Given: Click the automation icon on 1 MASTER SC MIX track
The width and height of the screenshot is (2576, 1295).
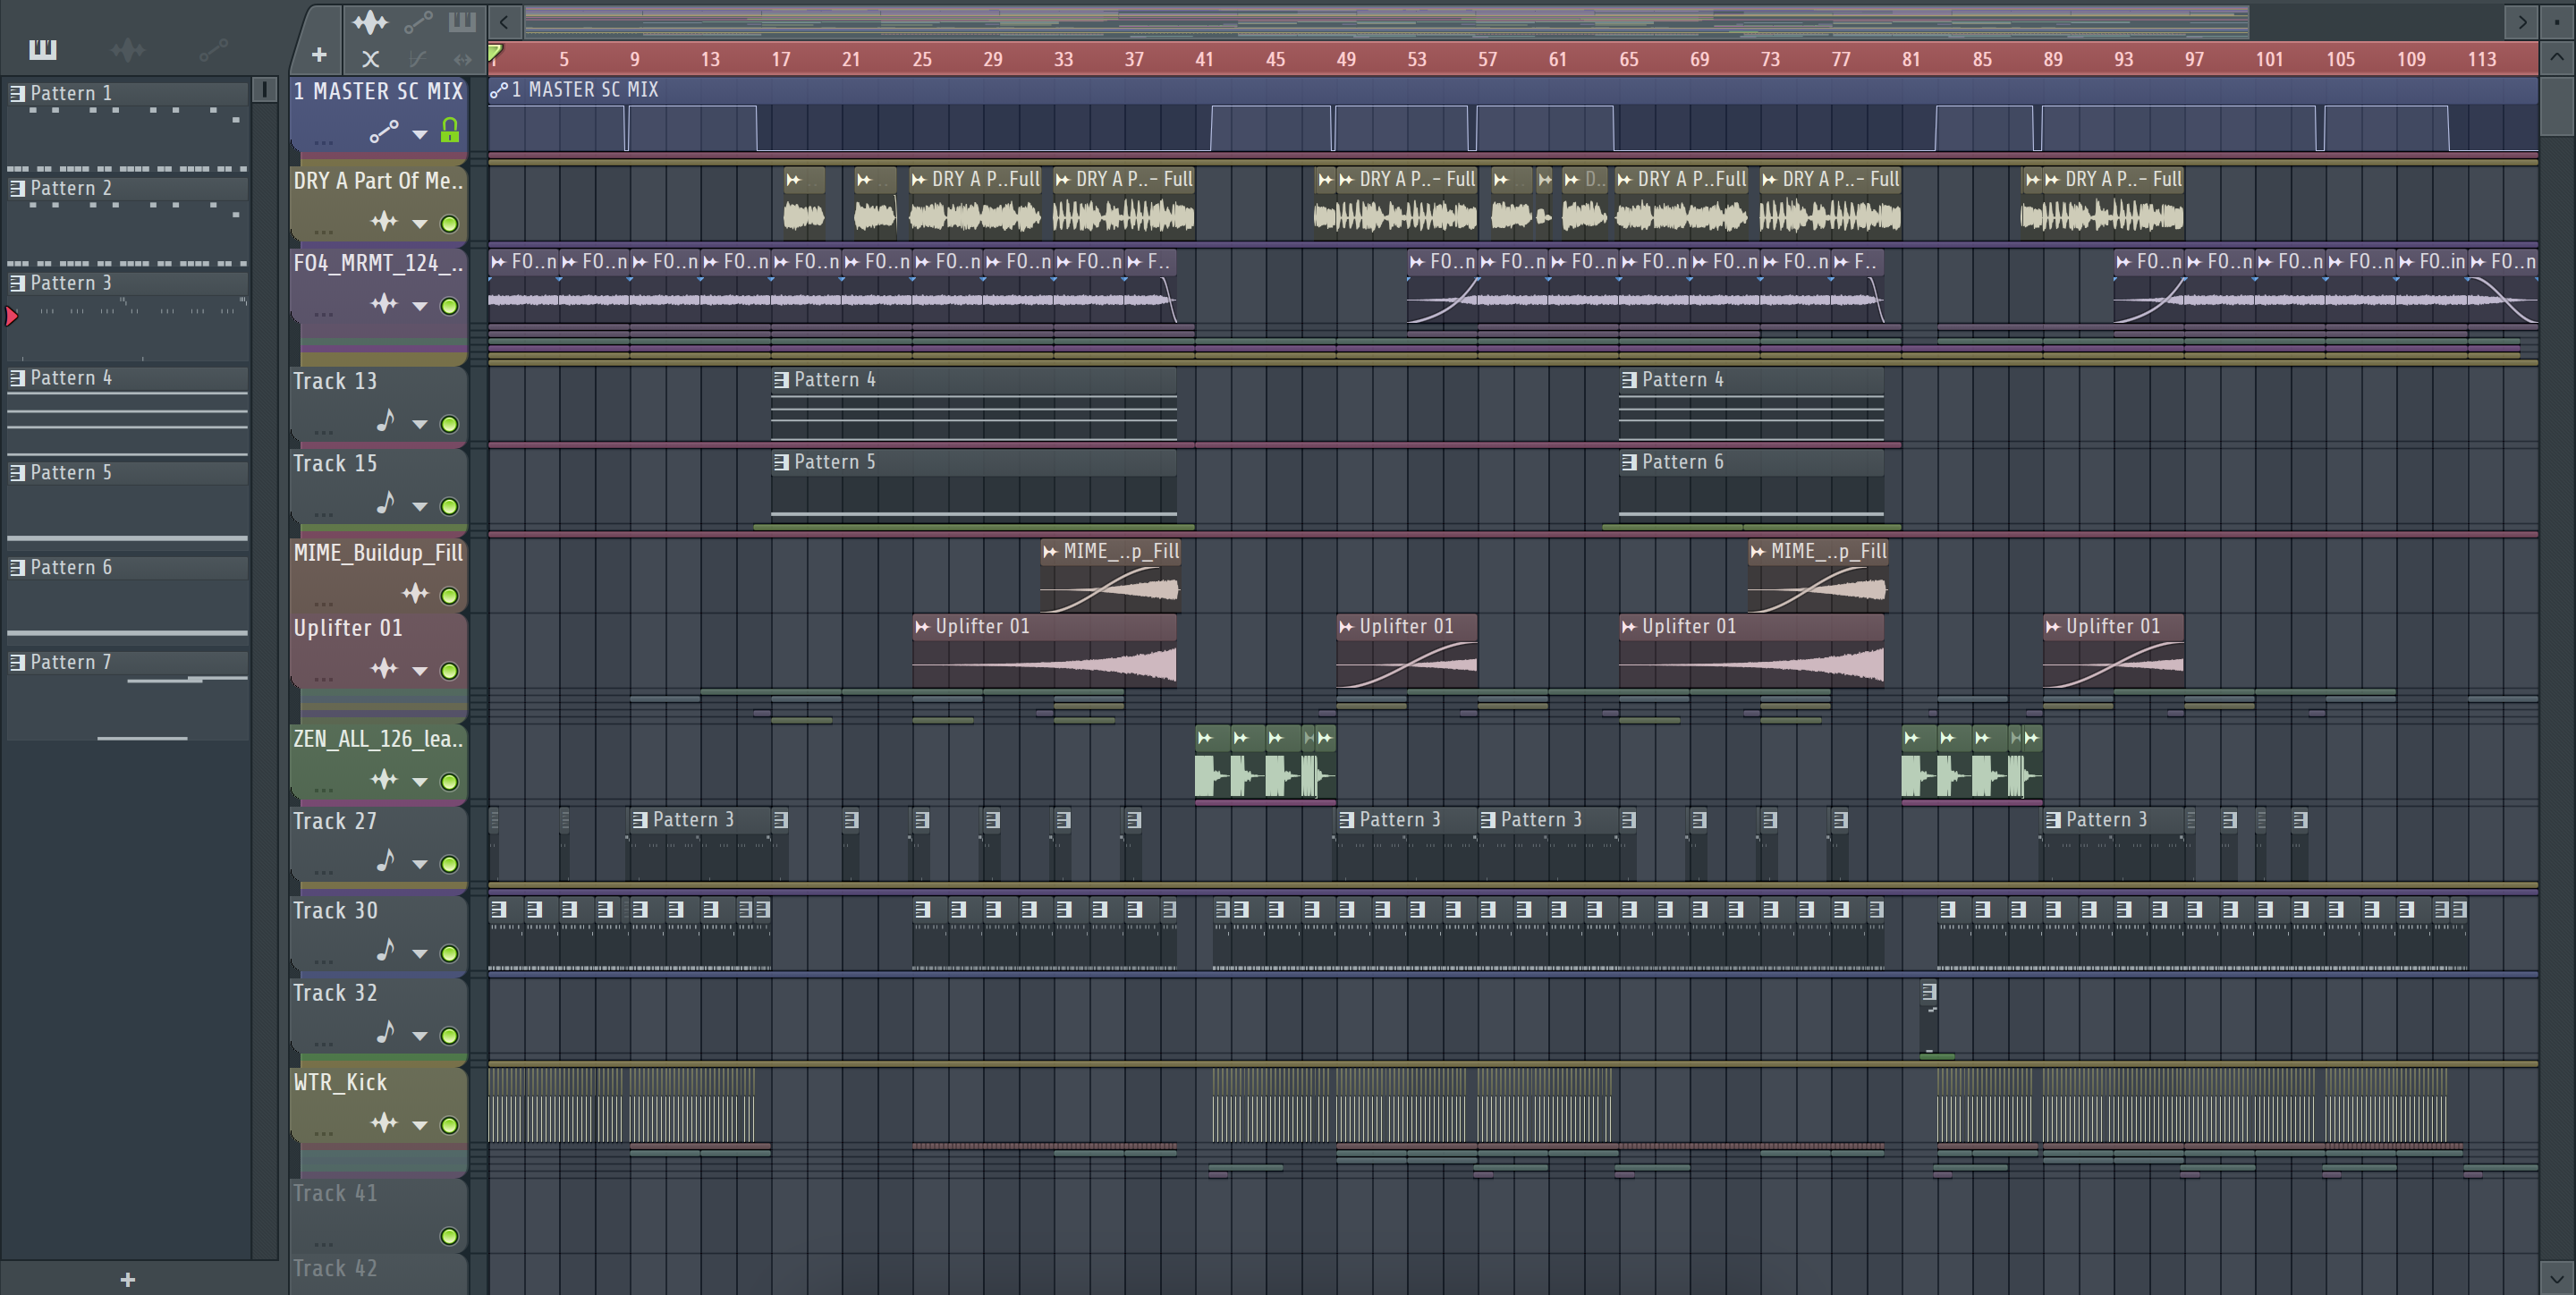Looking at the screenshot, I should click(x=384, y=131).
